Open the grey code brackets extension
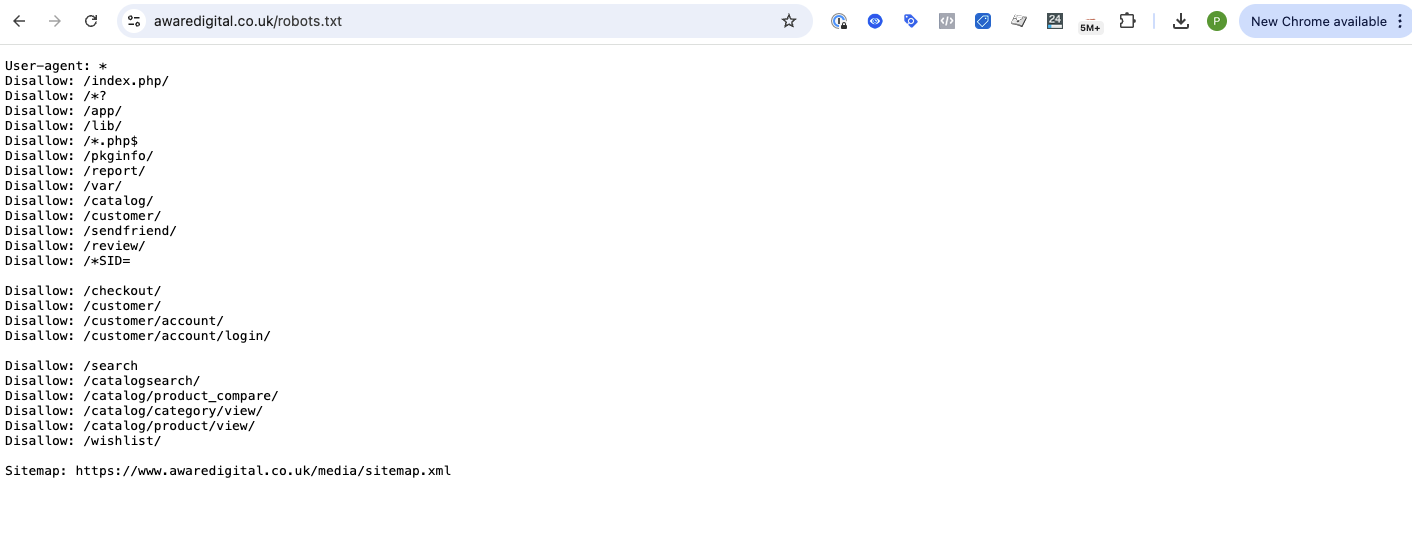 point(947,21)
